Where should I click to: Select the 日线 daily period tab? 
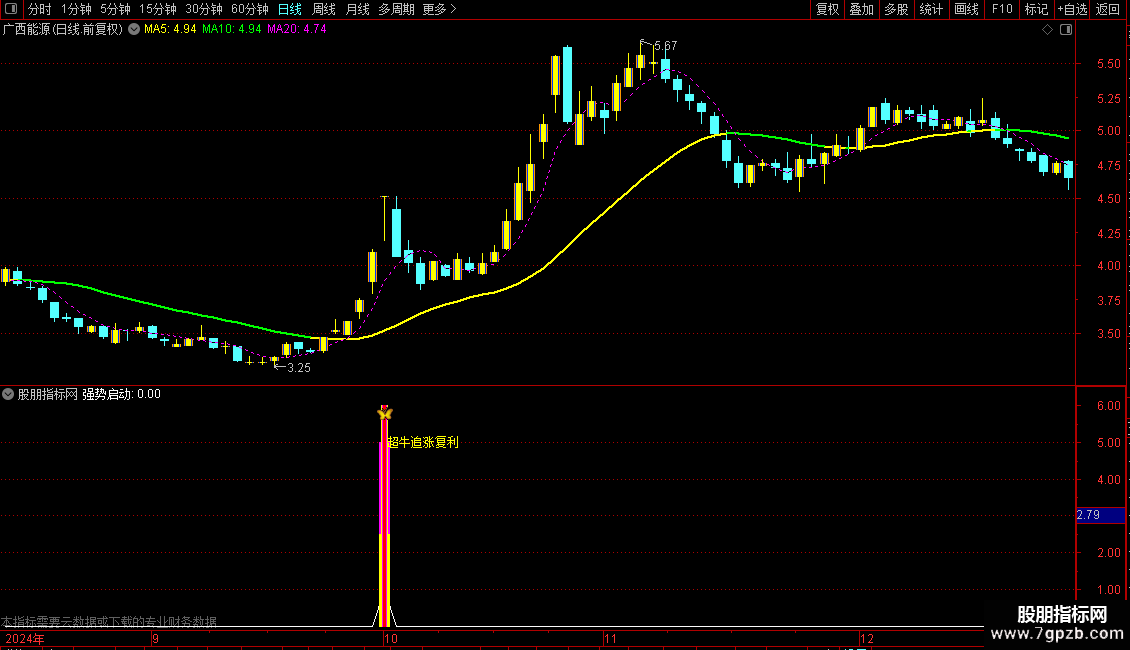[290, 9]
